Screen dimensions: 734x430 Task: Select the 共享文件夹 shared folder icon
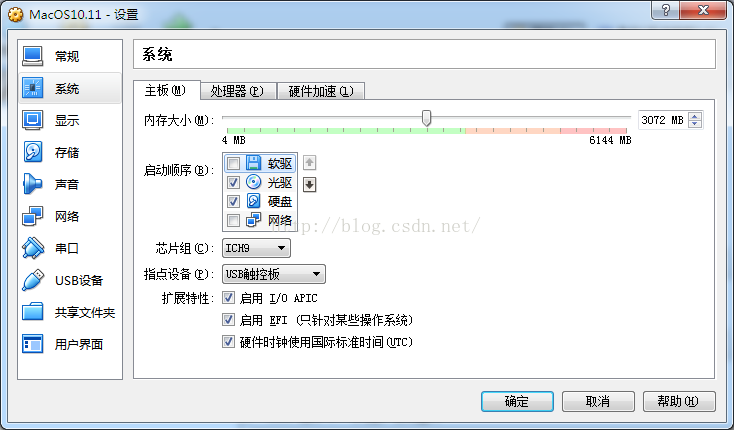(x=32, y=312)
